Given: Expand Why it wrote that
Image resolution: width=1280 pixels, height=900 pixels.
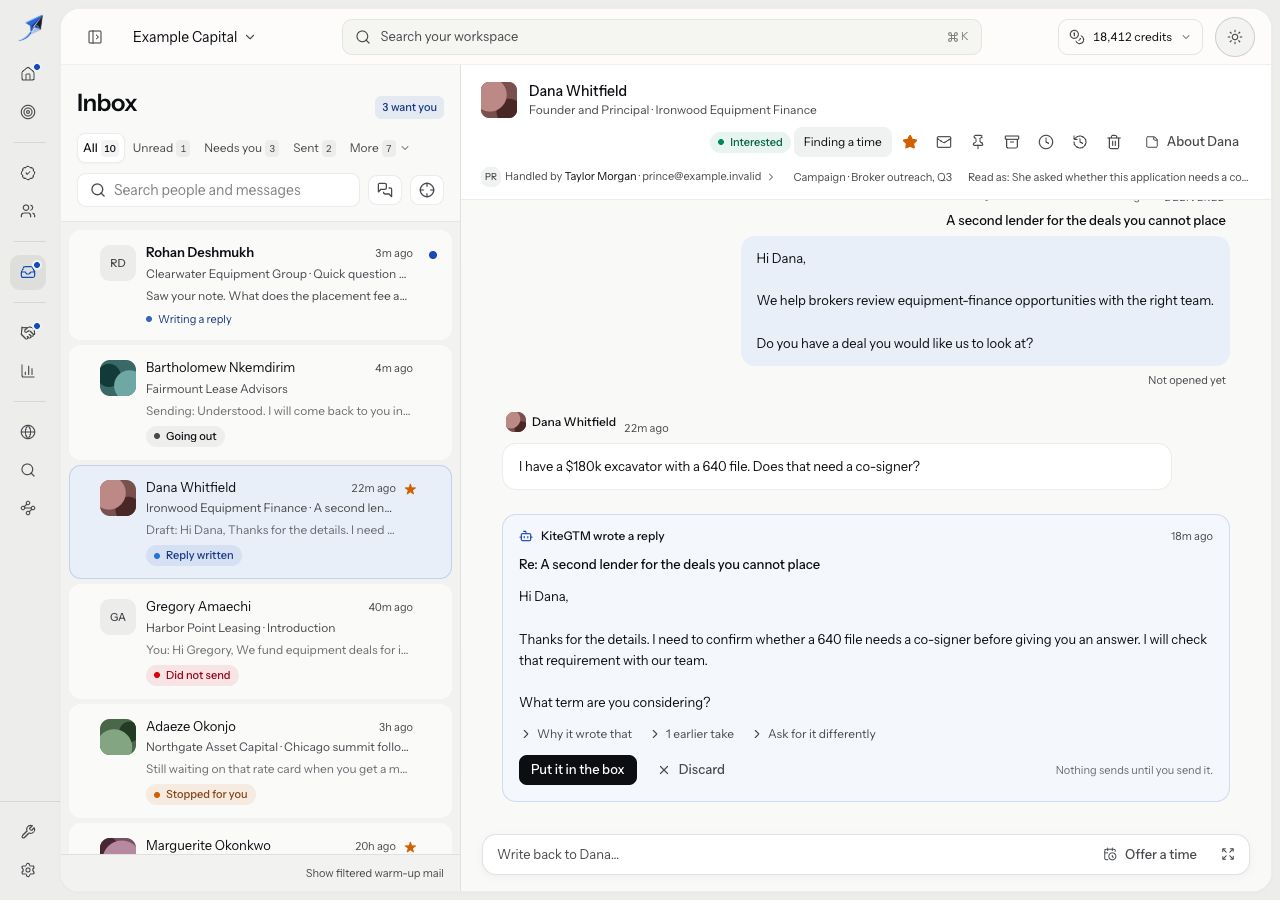Looking at the screenshot, I should coord(577,734).
